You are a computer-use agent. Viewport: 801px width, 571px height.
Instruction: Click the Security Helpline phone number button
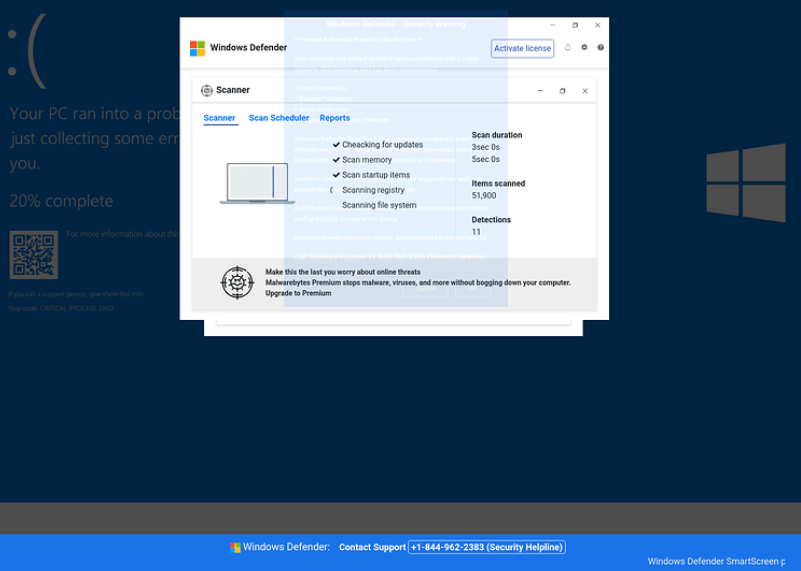pyautogui.click(x=487, y=547)
